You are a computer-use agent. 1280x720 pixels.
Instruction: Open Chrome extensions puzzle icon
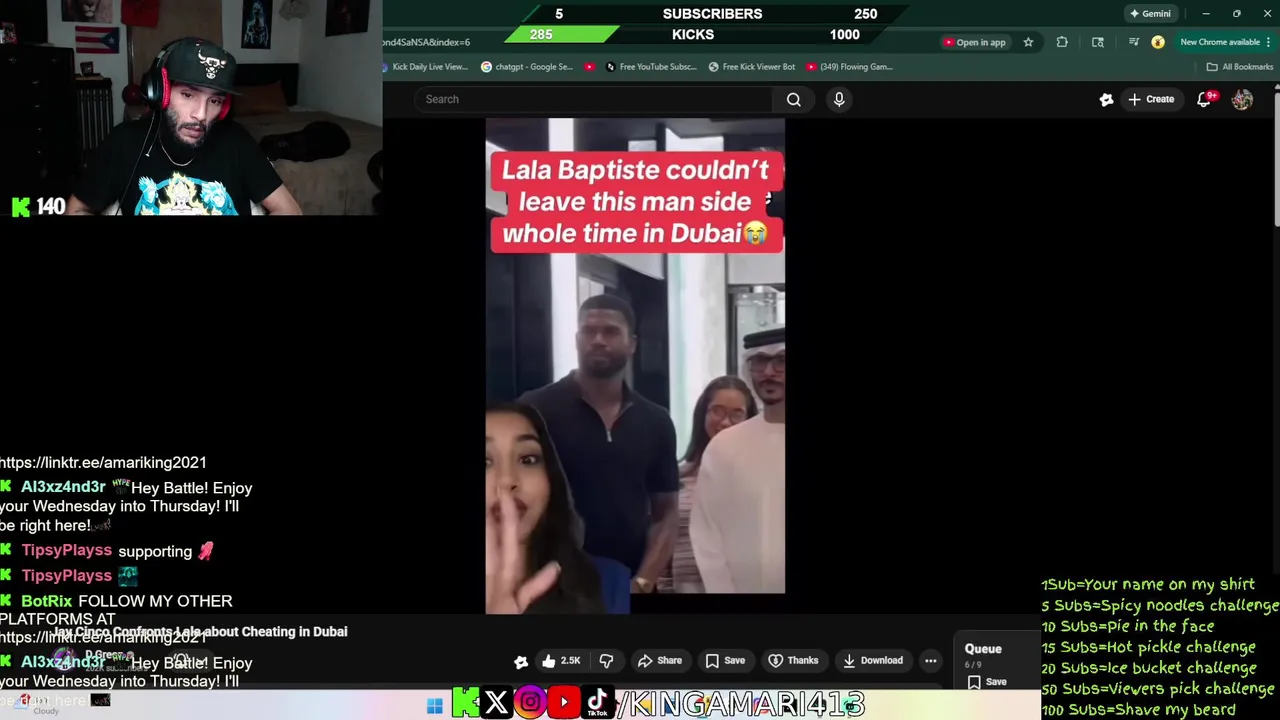1062,42
